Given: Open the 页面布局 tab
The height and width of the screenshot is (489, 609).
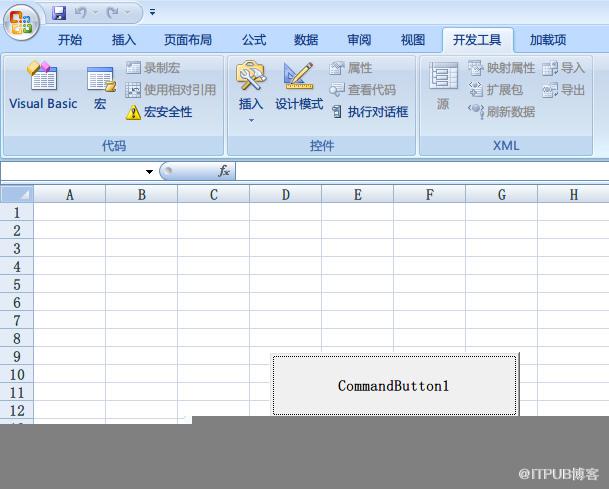Looking at the screenshot, I should [188, 40].
